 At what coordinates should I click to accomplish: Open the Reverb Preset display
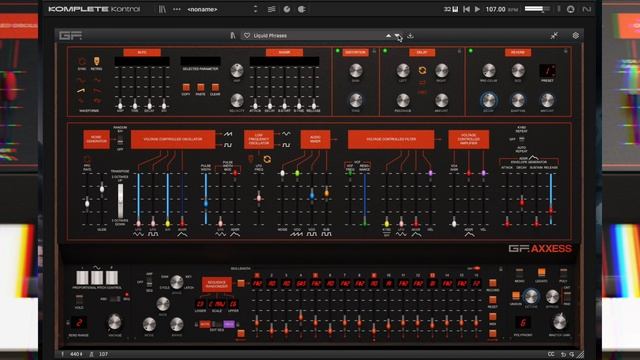(x=547, y=71)
